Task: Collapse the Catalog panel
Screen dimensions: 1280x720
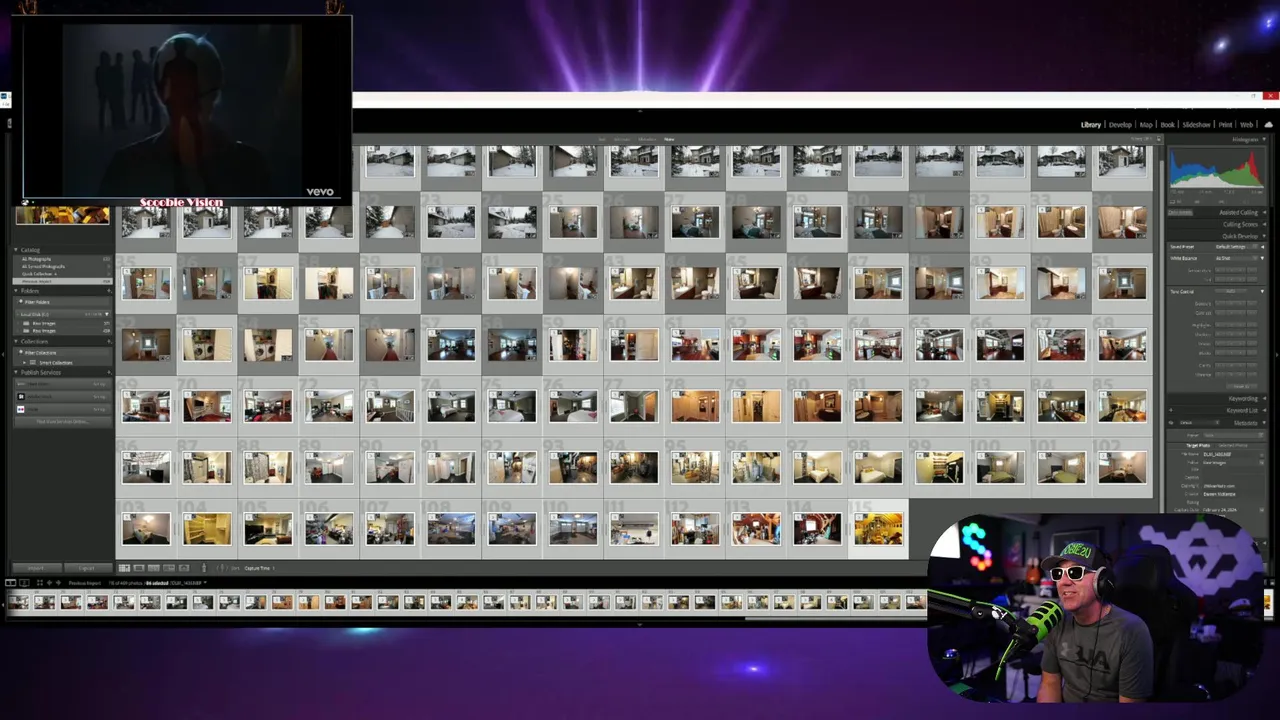Action: 16,250
